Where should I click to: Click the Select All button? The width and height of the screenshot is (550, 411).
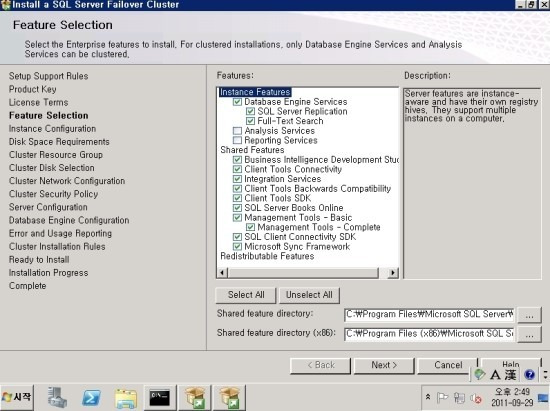coord(246,295)
